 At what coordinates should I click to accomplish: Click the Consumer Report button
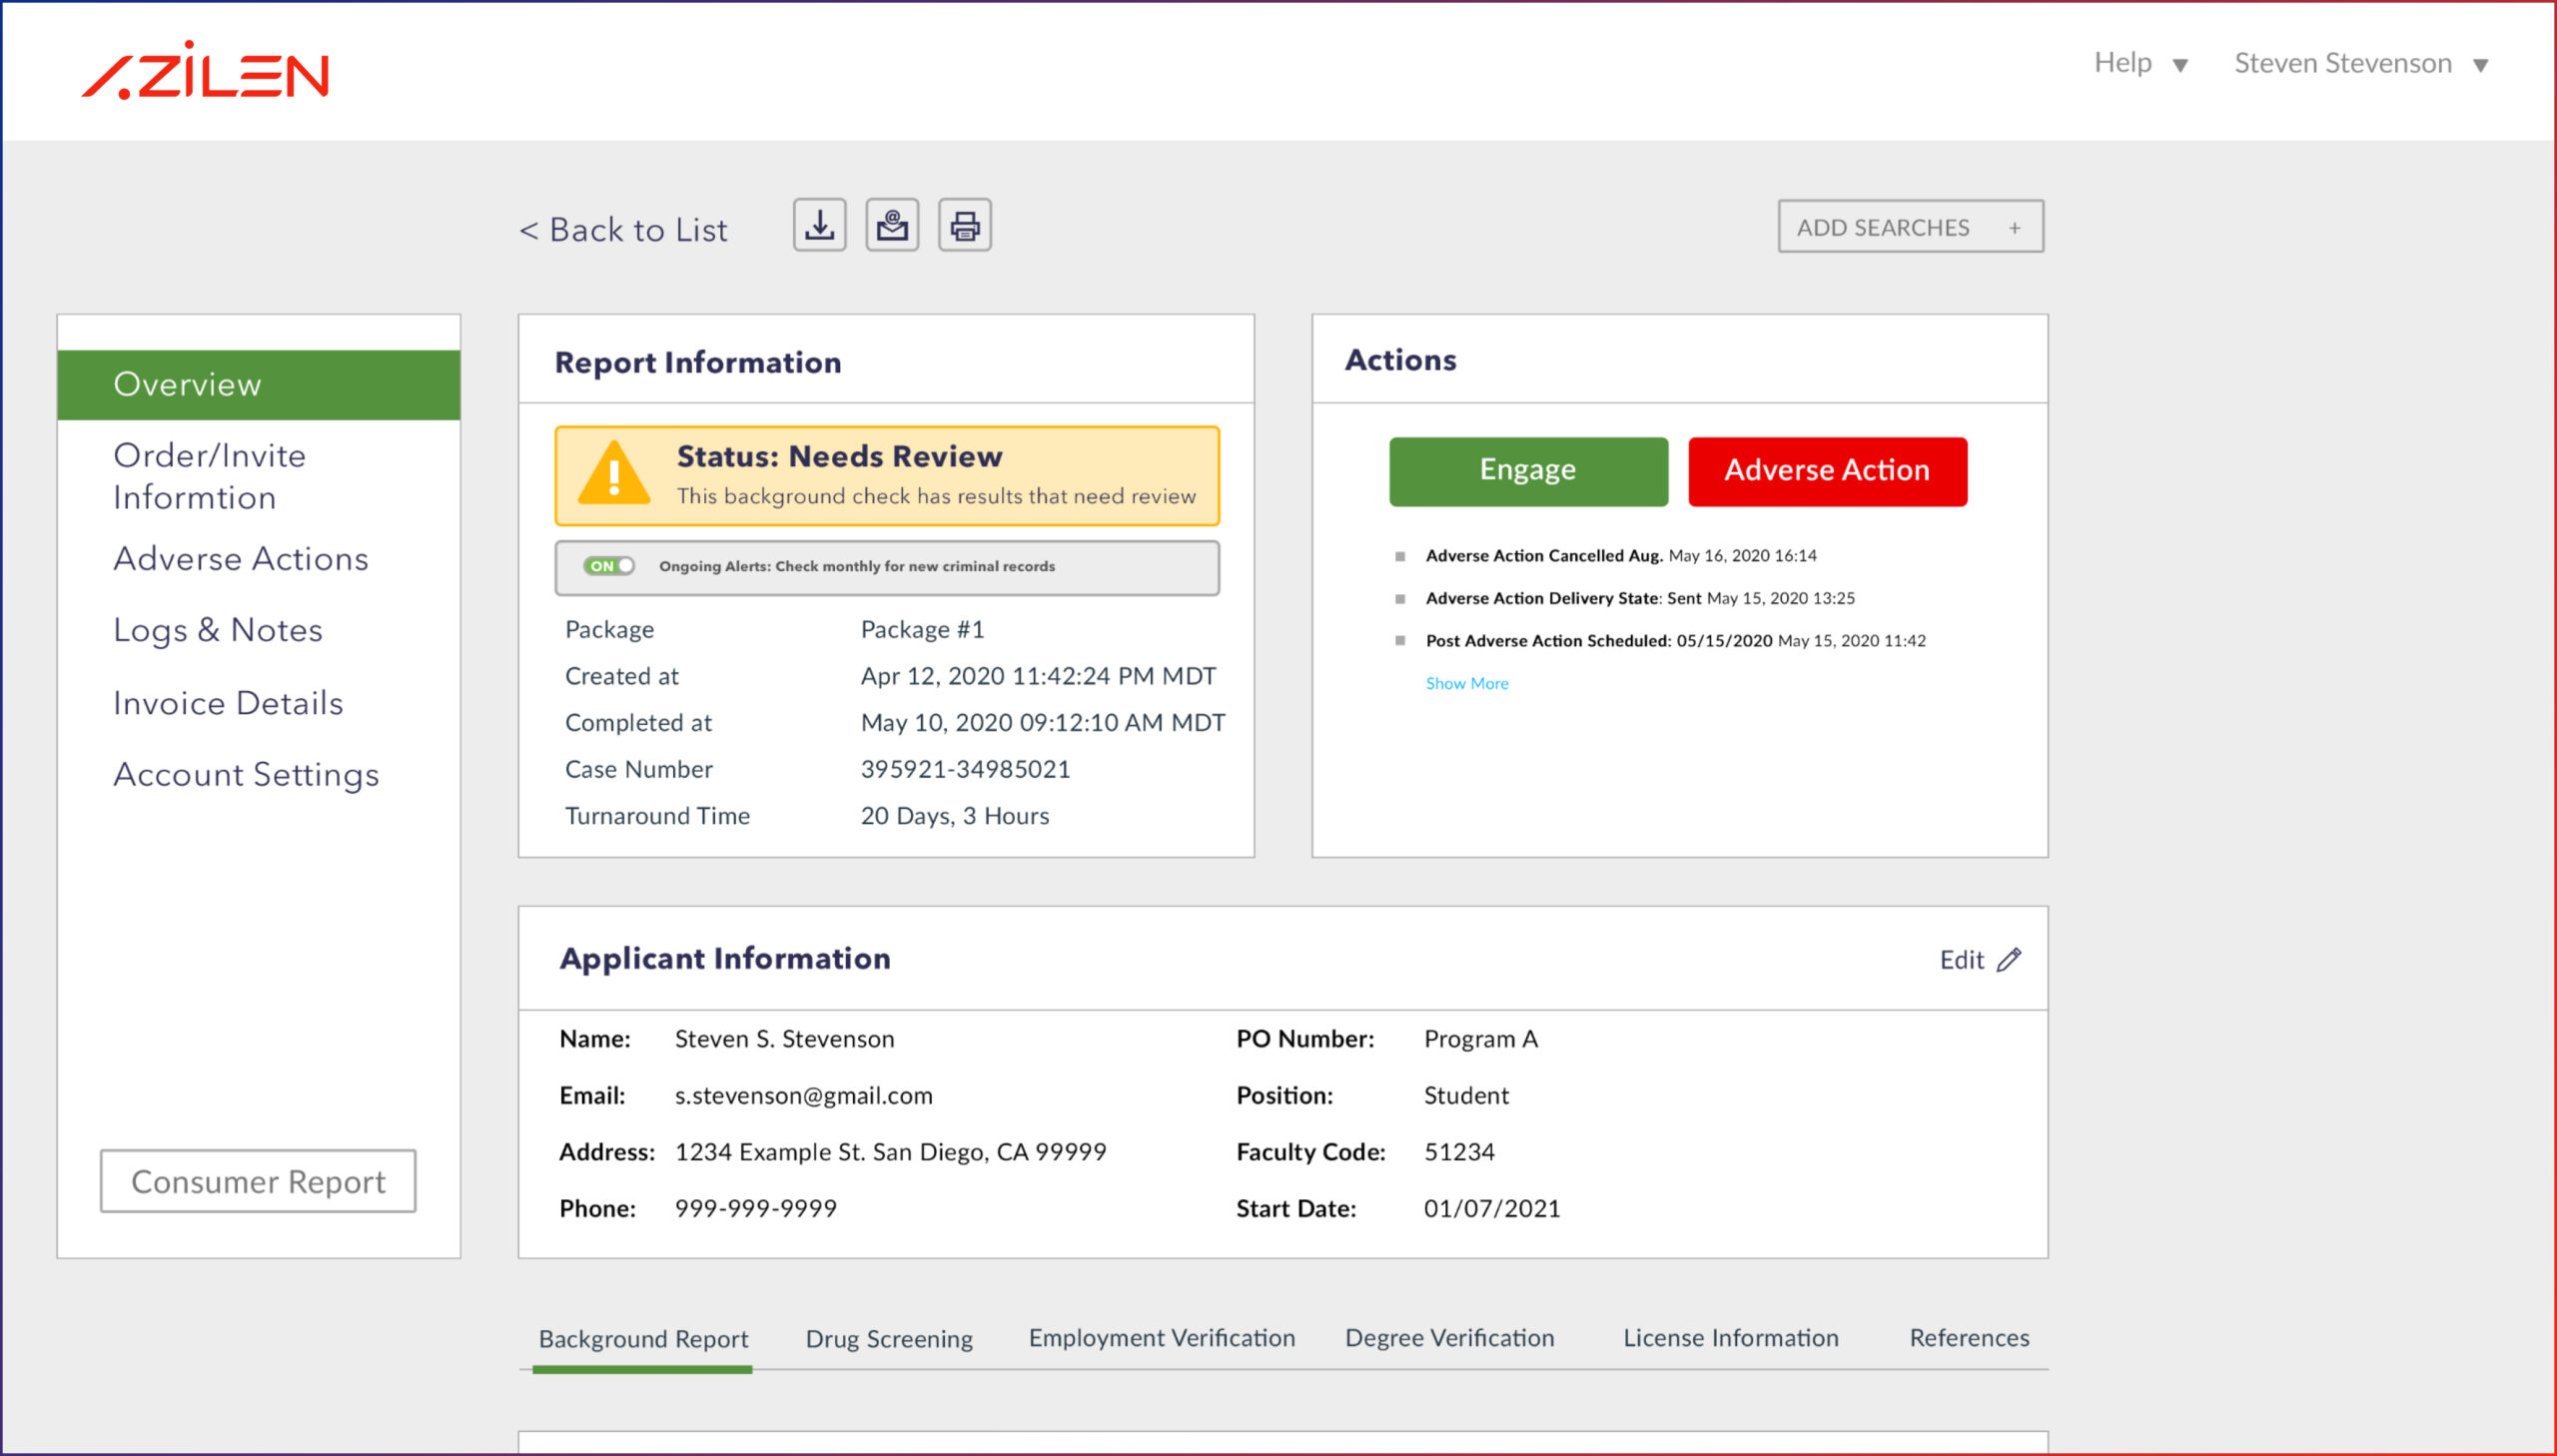click(258, 1182)
